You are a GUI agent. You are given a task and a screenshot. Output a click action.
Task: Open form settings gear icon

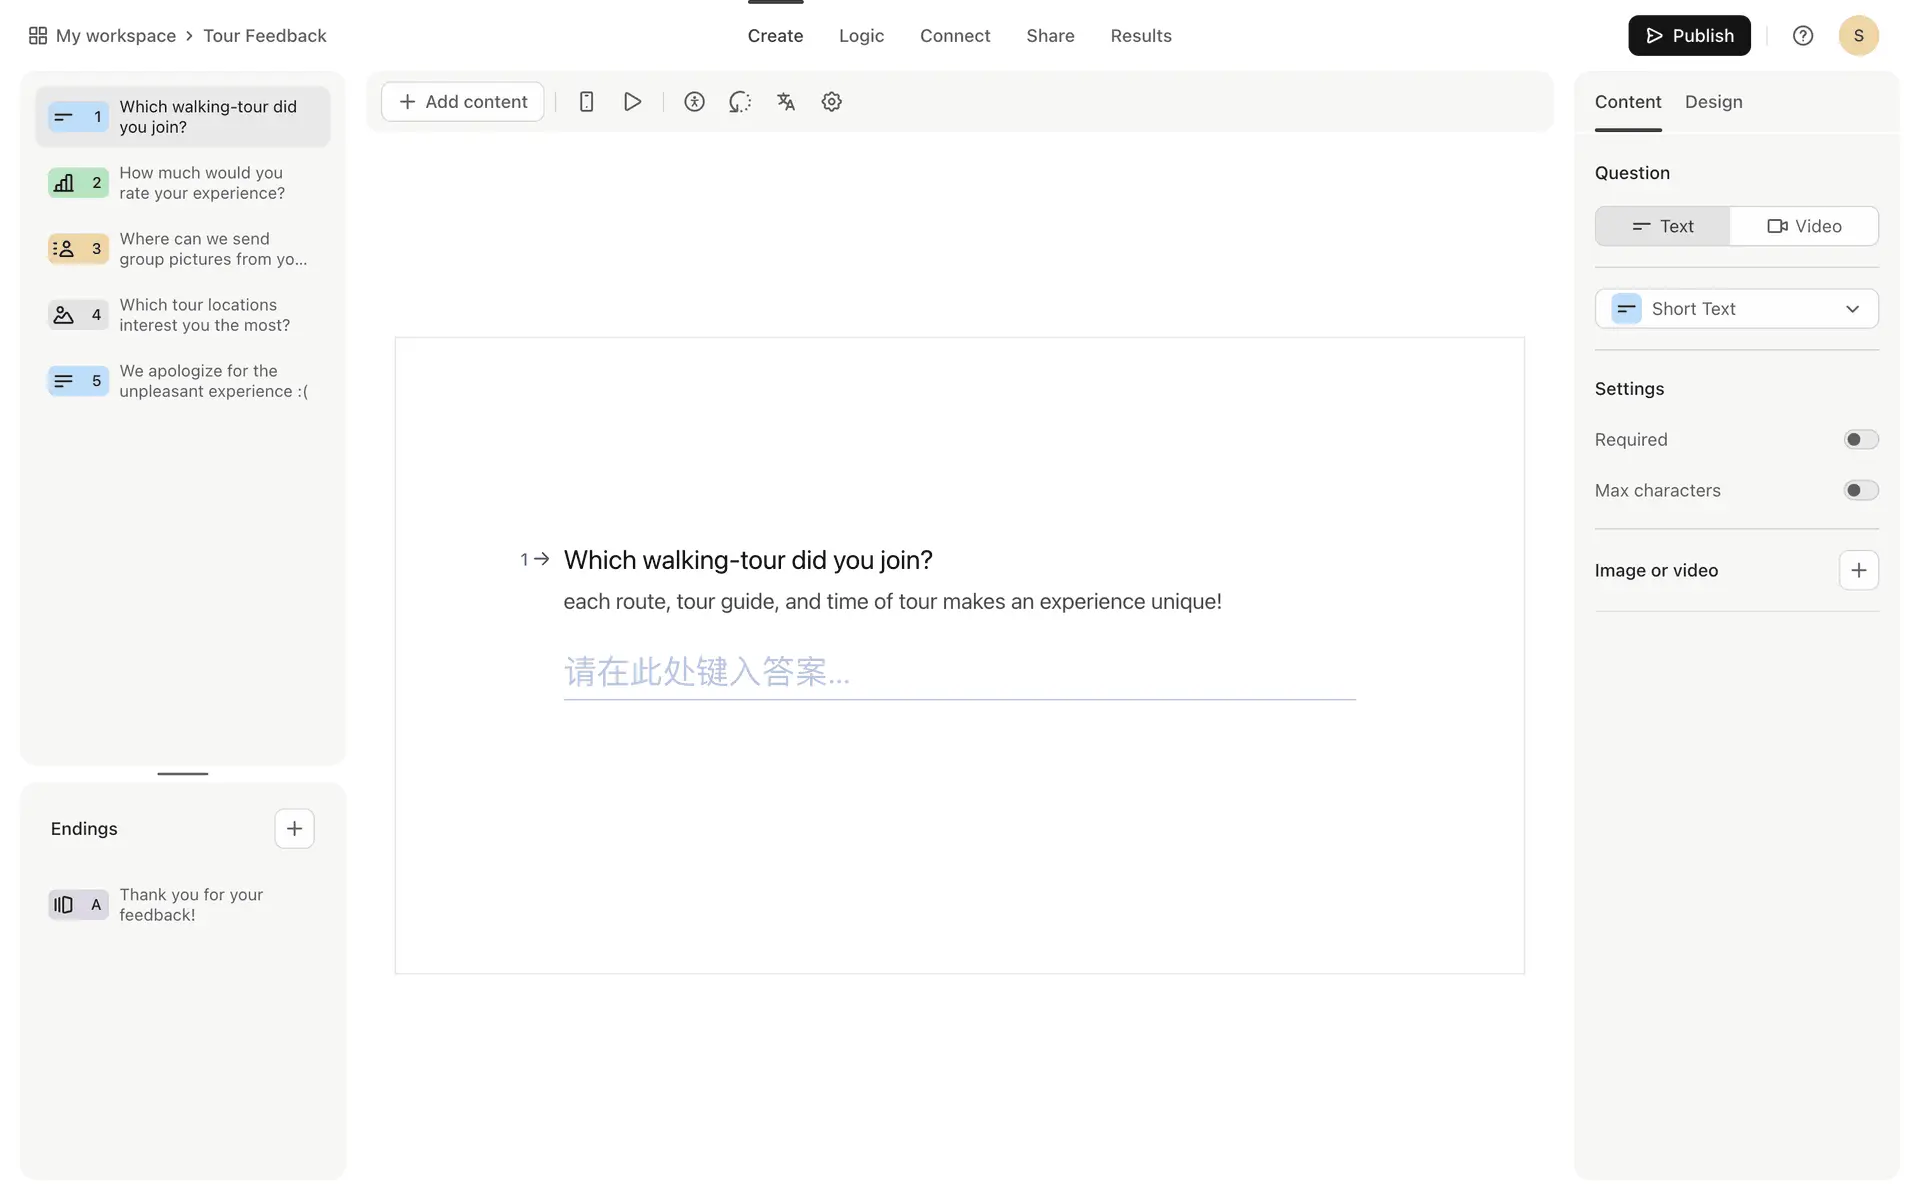click(x=831, y=102)
